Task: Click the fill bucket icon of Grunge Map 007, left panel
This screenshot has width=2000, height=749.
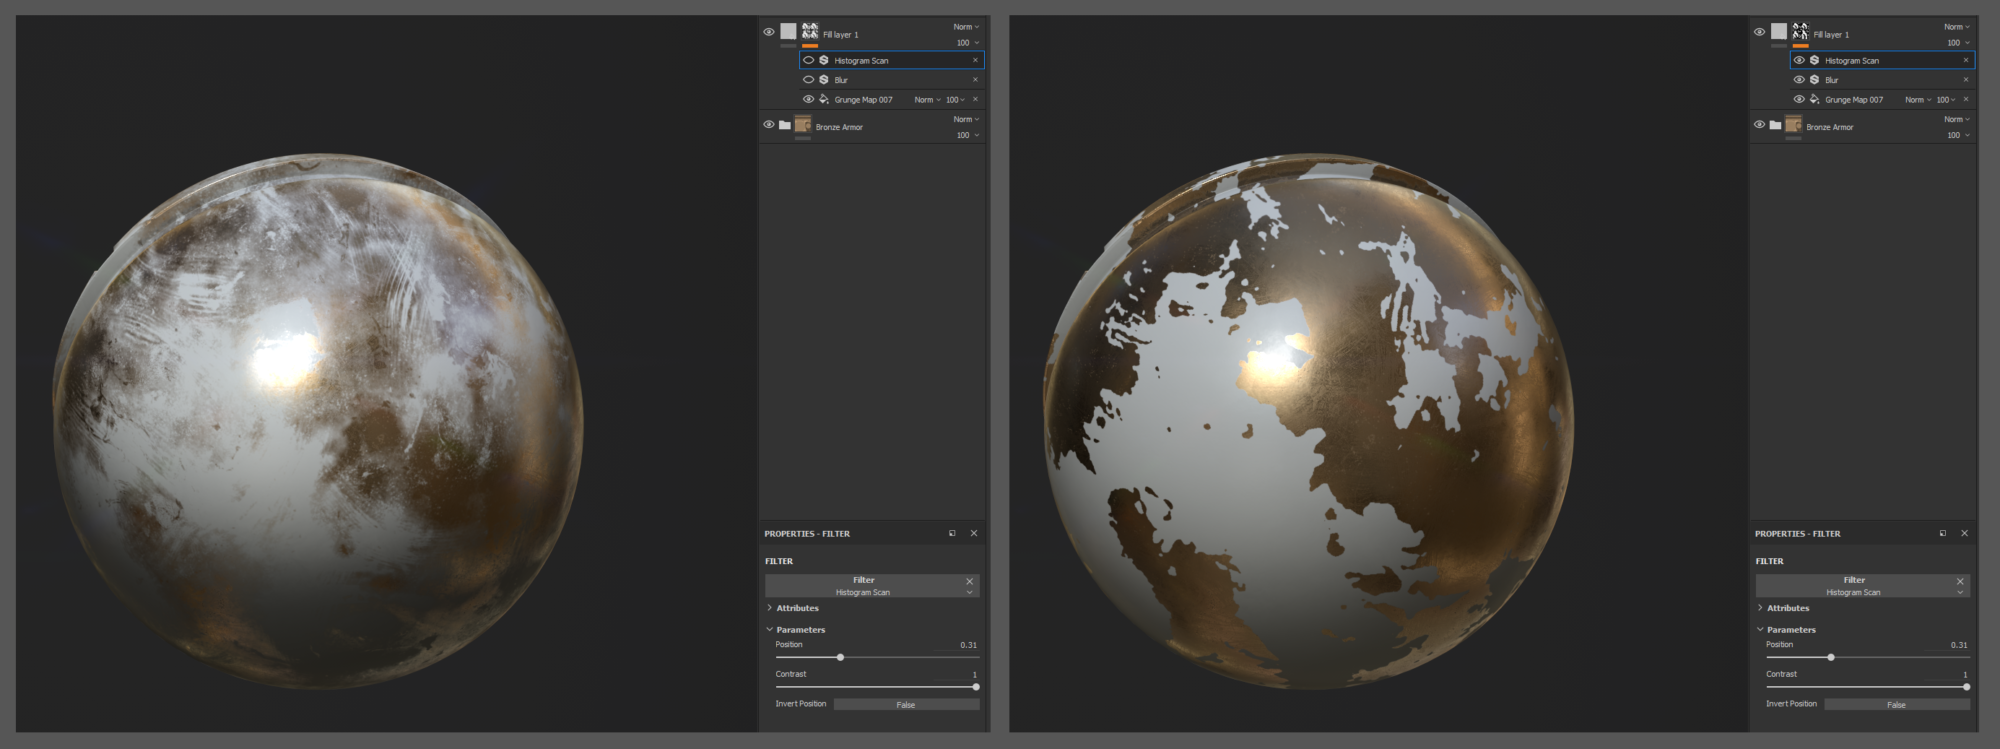Action: (x=824, y=99)
